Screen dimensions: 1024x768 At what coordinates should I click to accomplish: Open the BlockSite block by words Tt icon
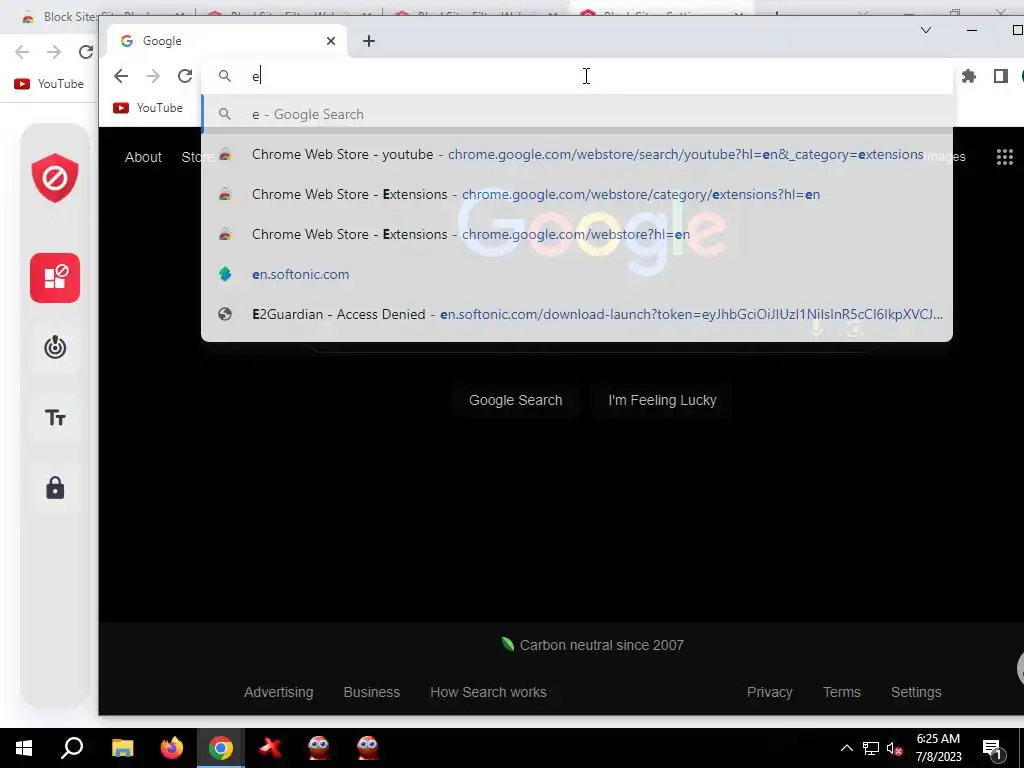click(x=55, y=418)
